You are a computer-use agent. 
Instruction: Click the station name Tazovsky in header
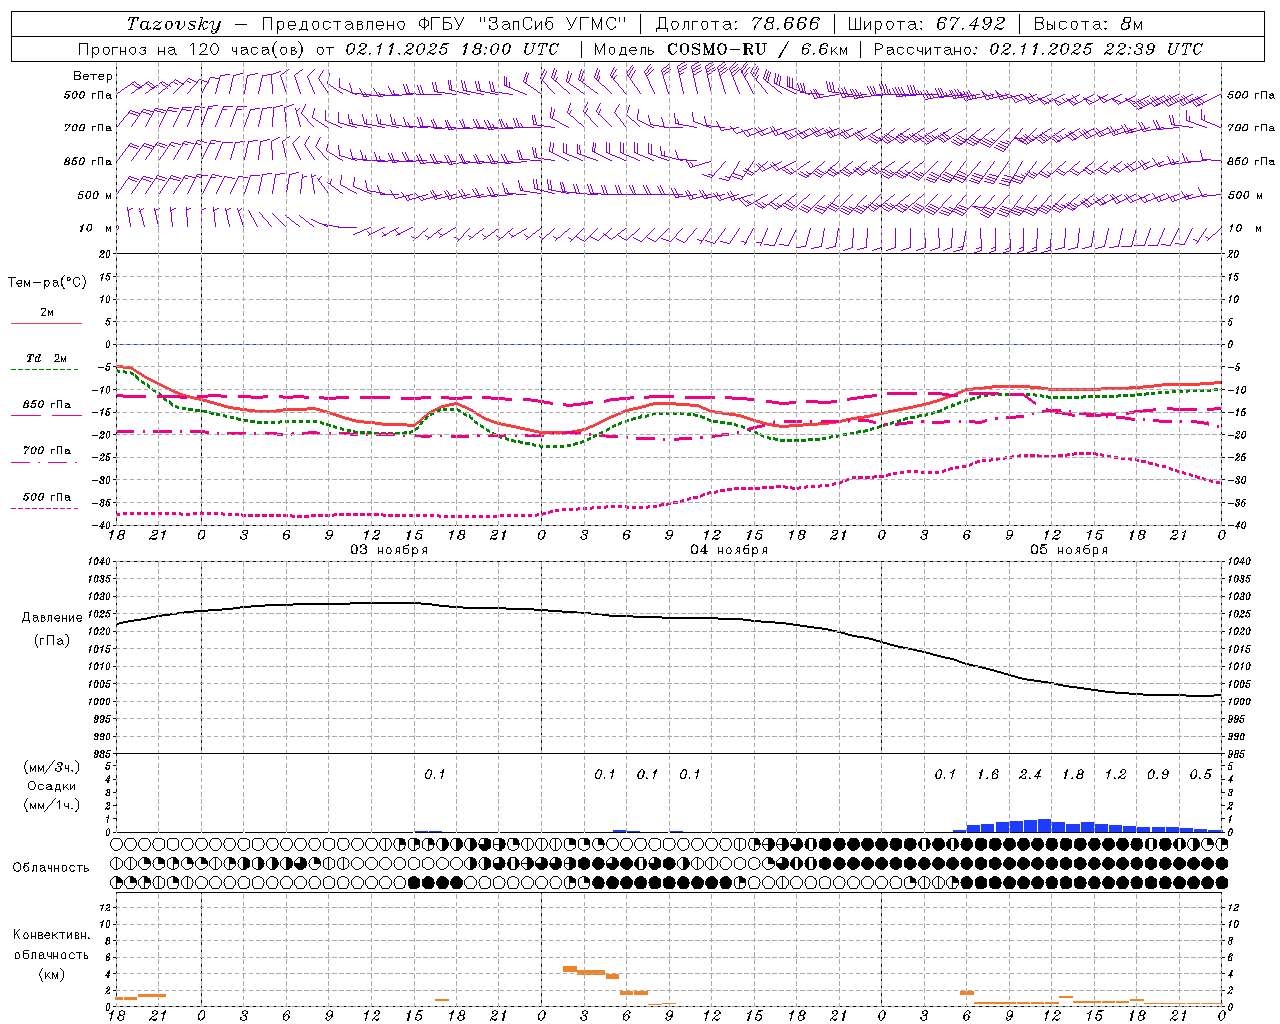click(173, 24)
